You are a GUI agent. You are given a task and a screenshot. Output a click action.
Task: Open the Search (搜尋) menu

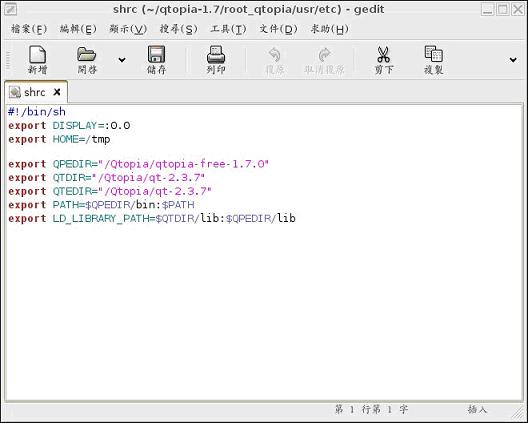coord(178,29)
